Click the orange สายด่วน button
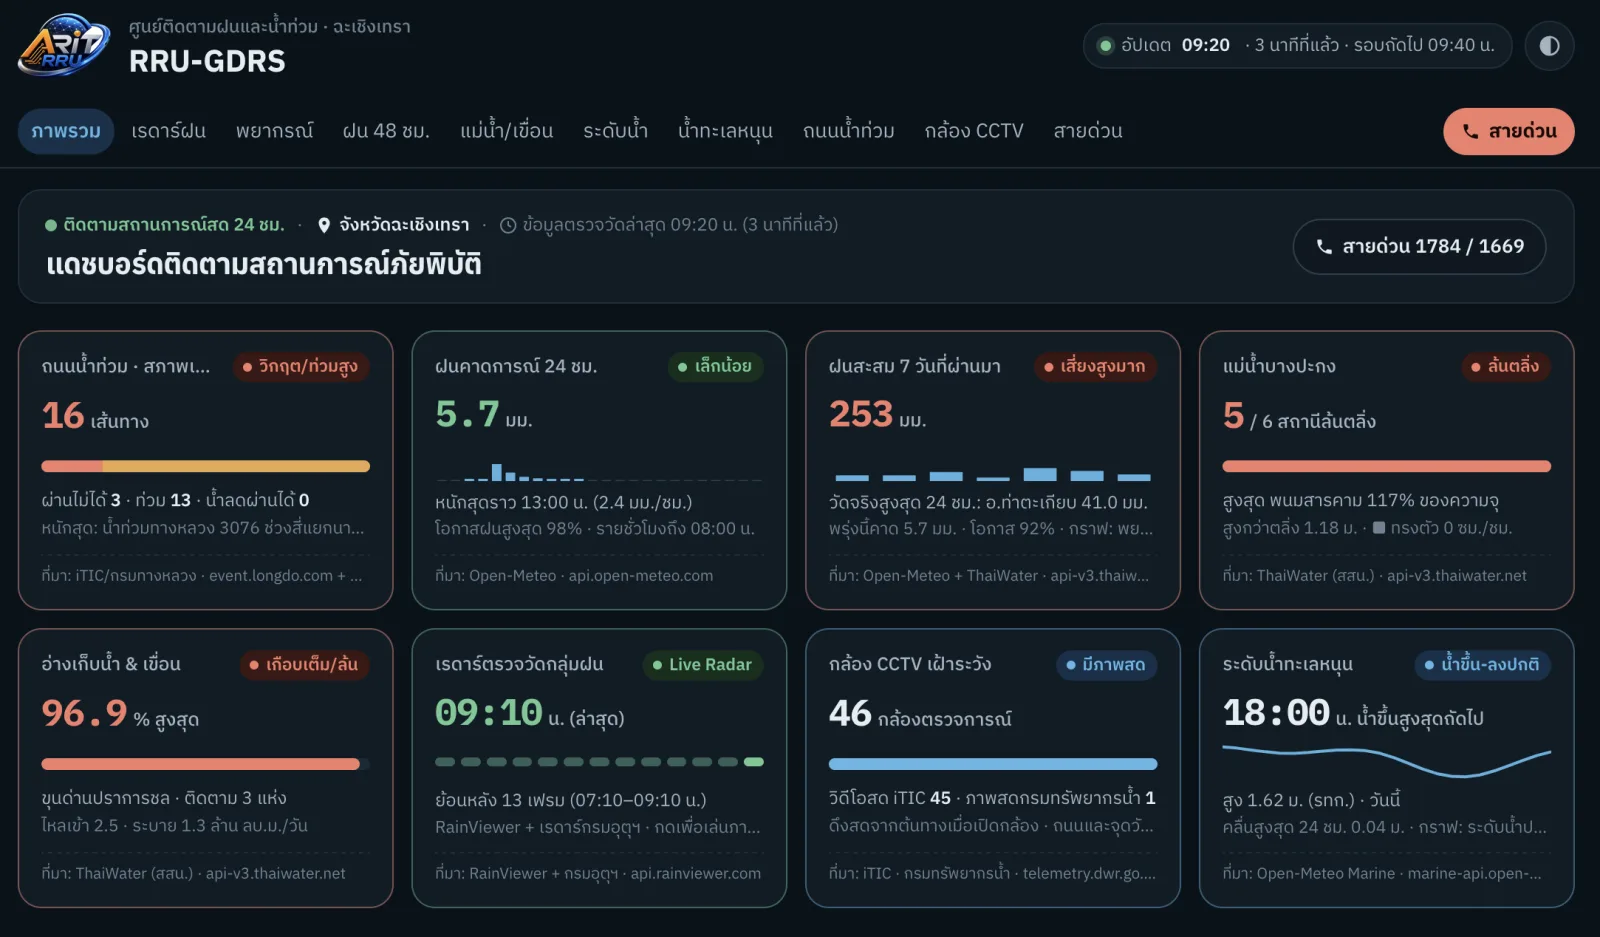The width and height of the screenshot is (1600, 937). [x=1508, y=131]
